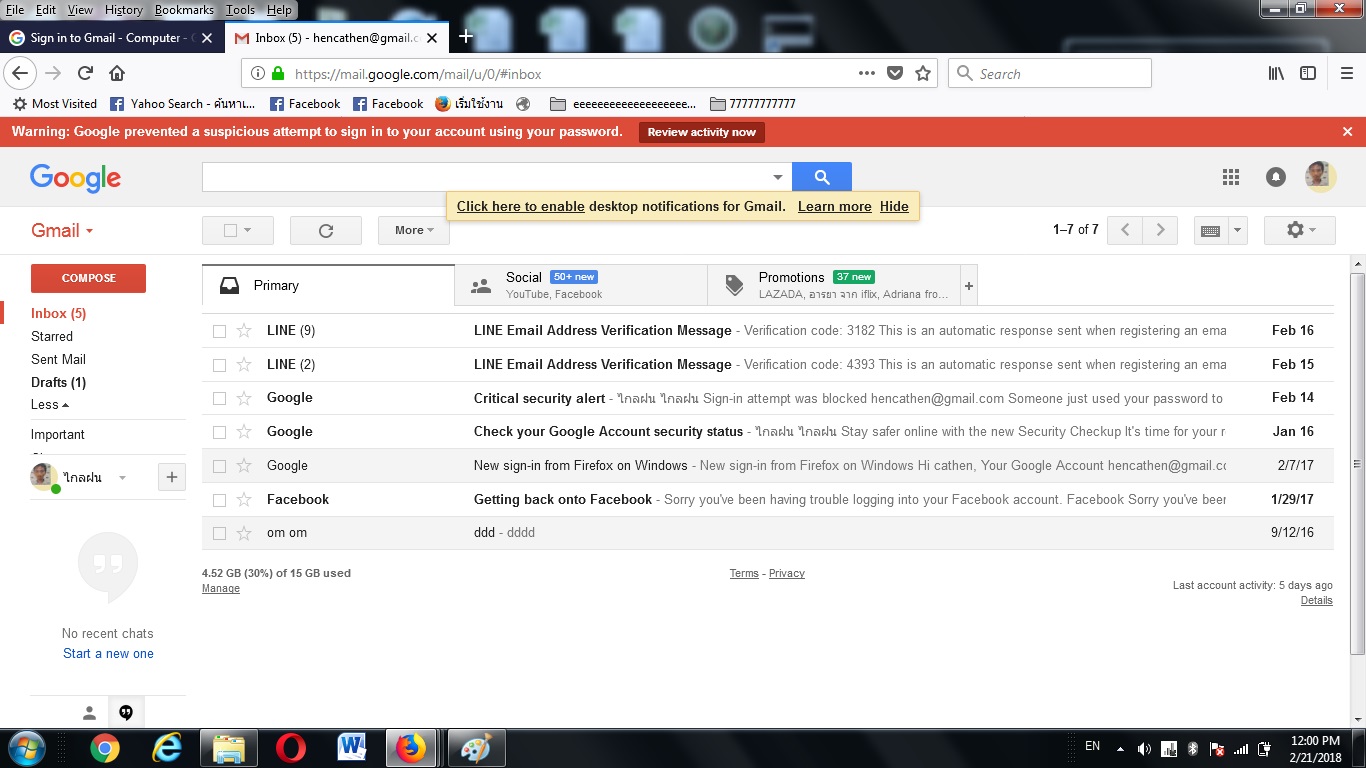
Task: Focus the Firefox Search field
Action: click(1050, 73)
